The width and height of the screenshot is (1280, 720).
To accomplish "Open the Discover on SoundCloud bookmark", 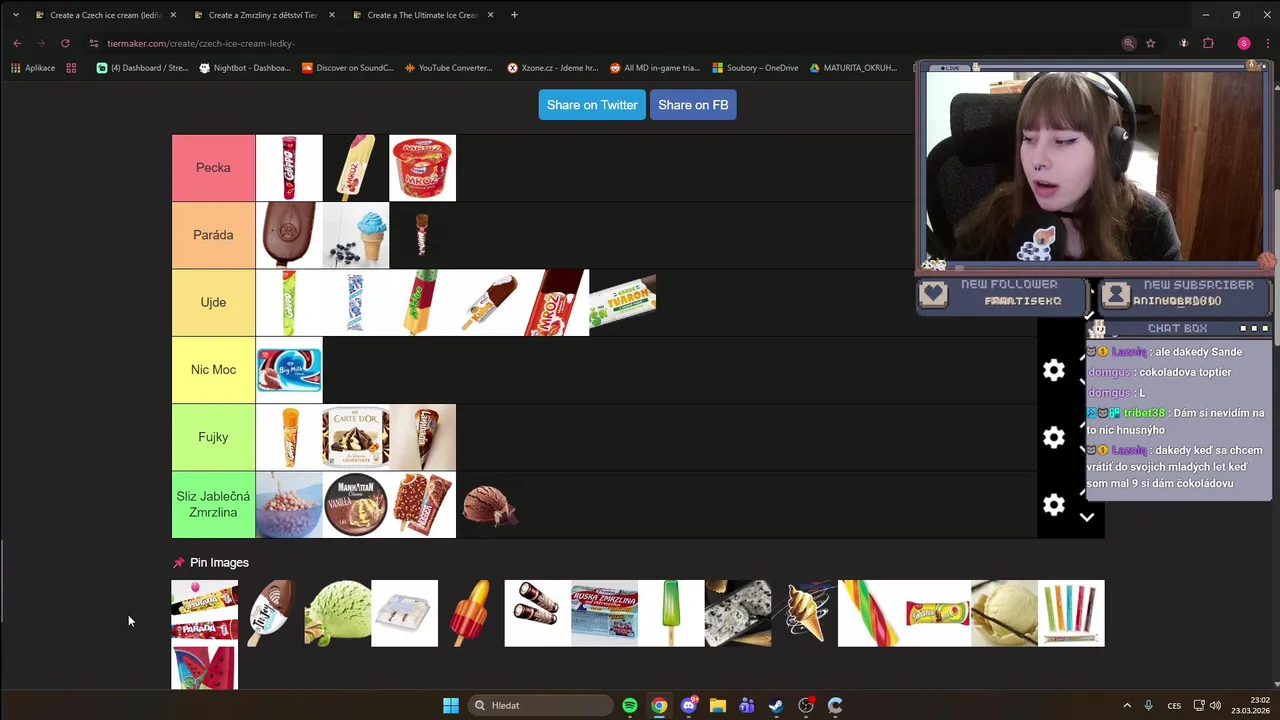I will 348,68.
